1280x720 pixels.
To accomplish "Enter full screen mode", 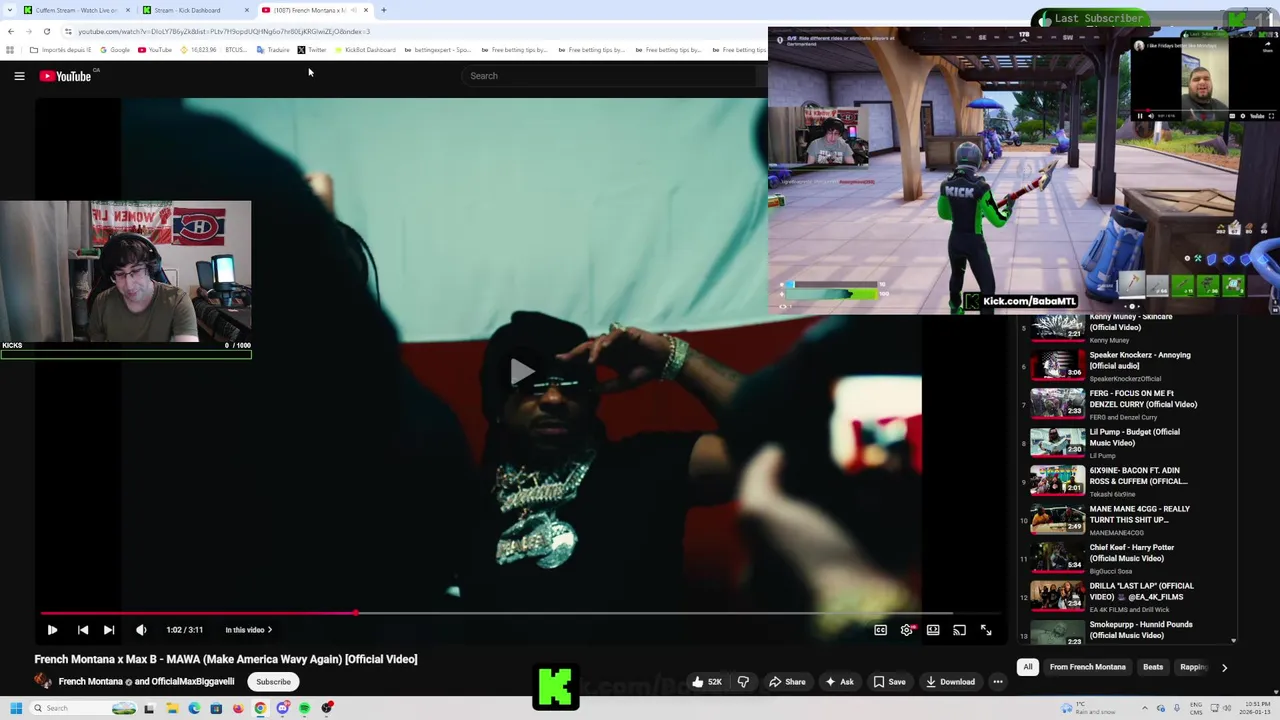I will [986, 630].
